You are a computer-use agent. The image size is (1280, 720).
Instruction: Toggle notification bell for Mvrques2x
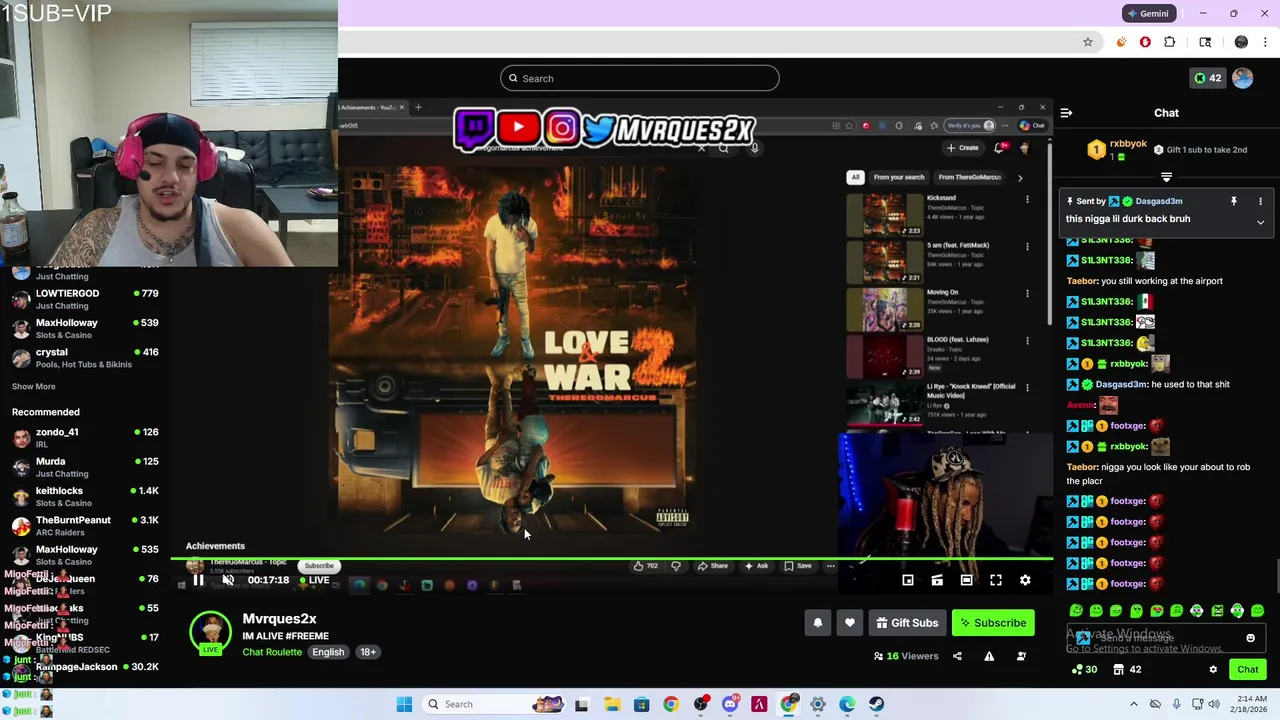(817, 623)
